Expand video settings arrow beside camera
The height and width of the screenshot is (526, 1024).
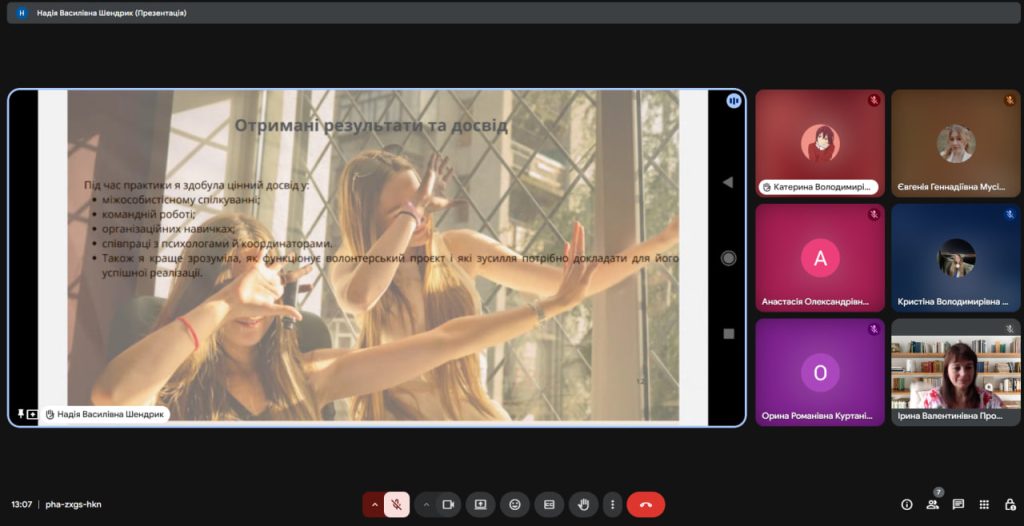point(426,505)
